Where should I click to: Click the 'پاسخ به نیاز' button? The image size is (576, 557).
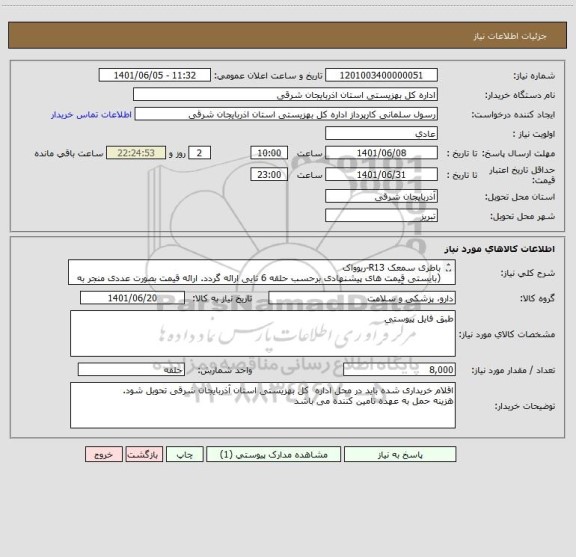point(400,454)
